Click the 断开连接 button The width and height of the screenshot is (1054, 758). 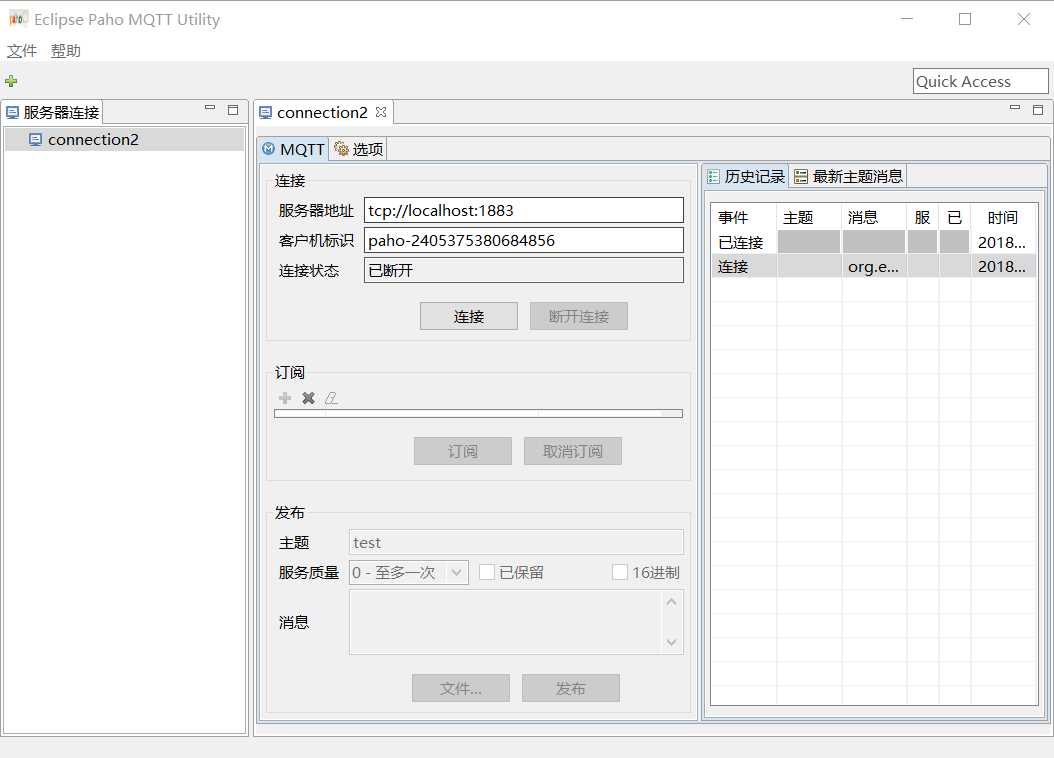579,316
